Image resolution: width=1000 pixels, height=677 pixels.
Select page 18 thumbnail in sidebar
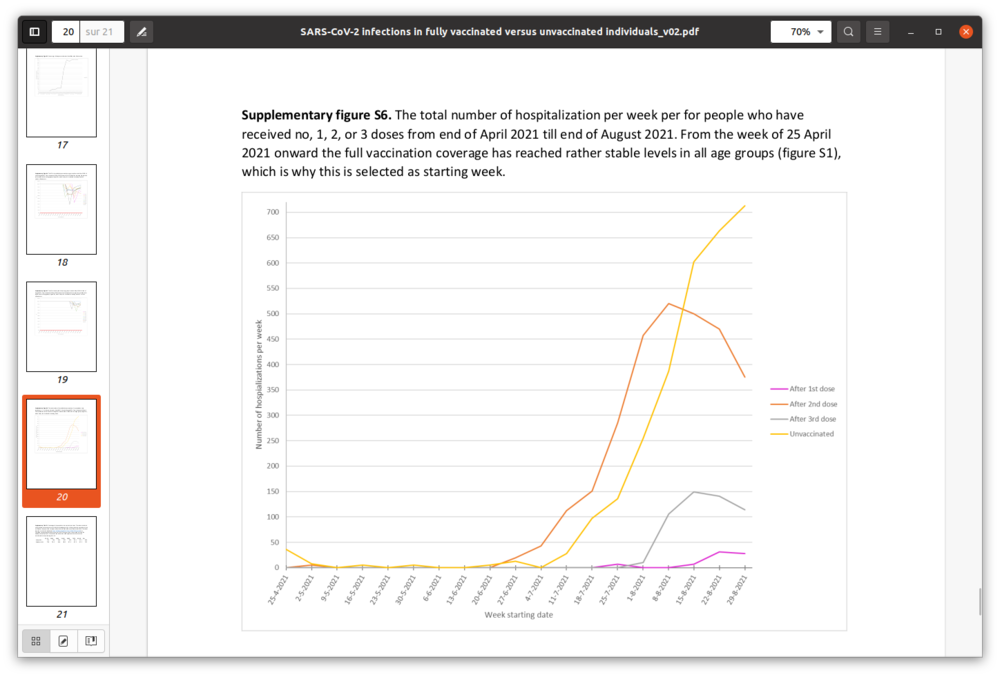(x=61, y=209)
